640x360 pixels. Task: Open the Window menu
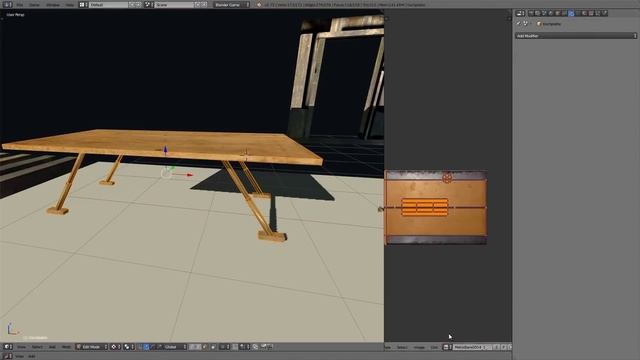[x=53, y=4]
